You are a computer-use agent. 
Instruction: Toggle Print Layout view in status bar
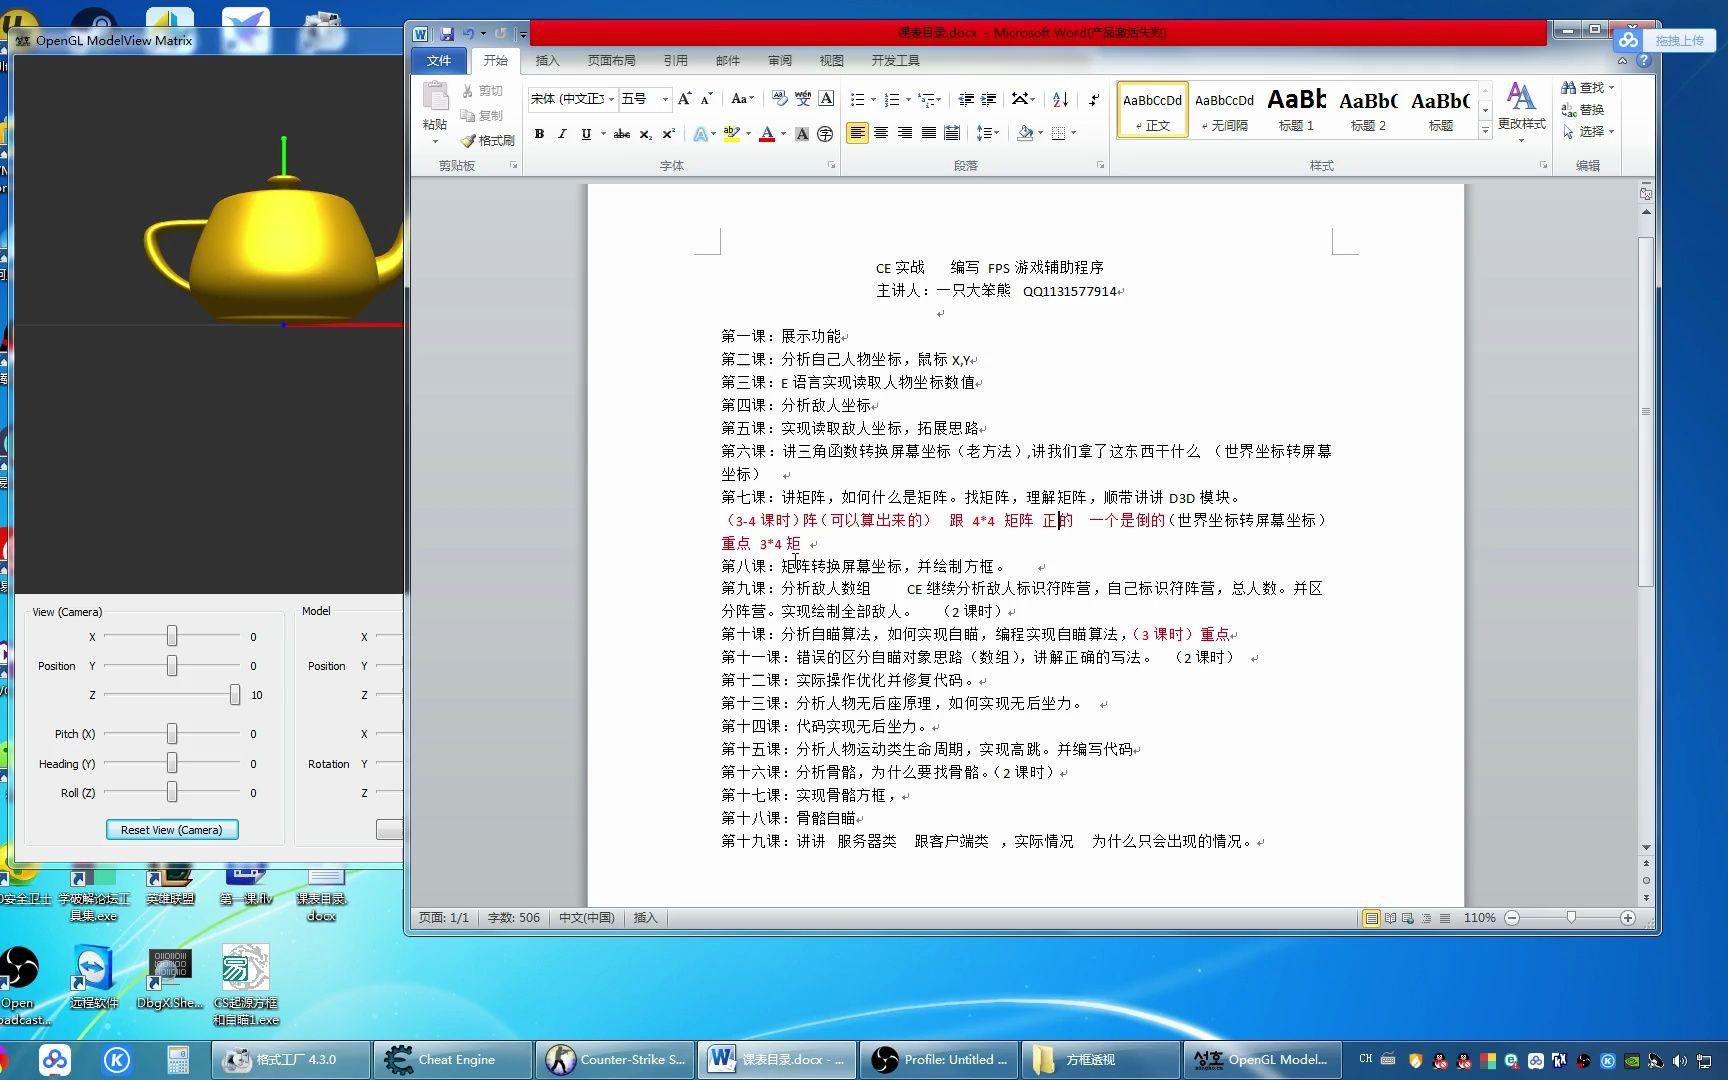pyautogui.click(x=1372, y=918)
